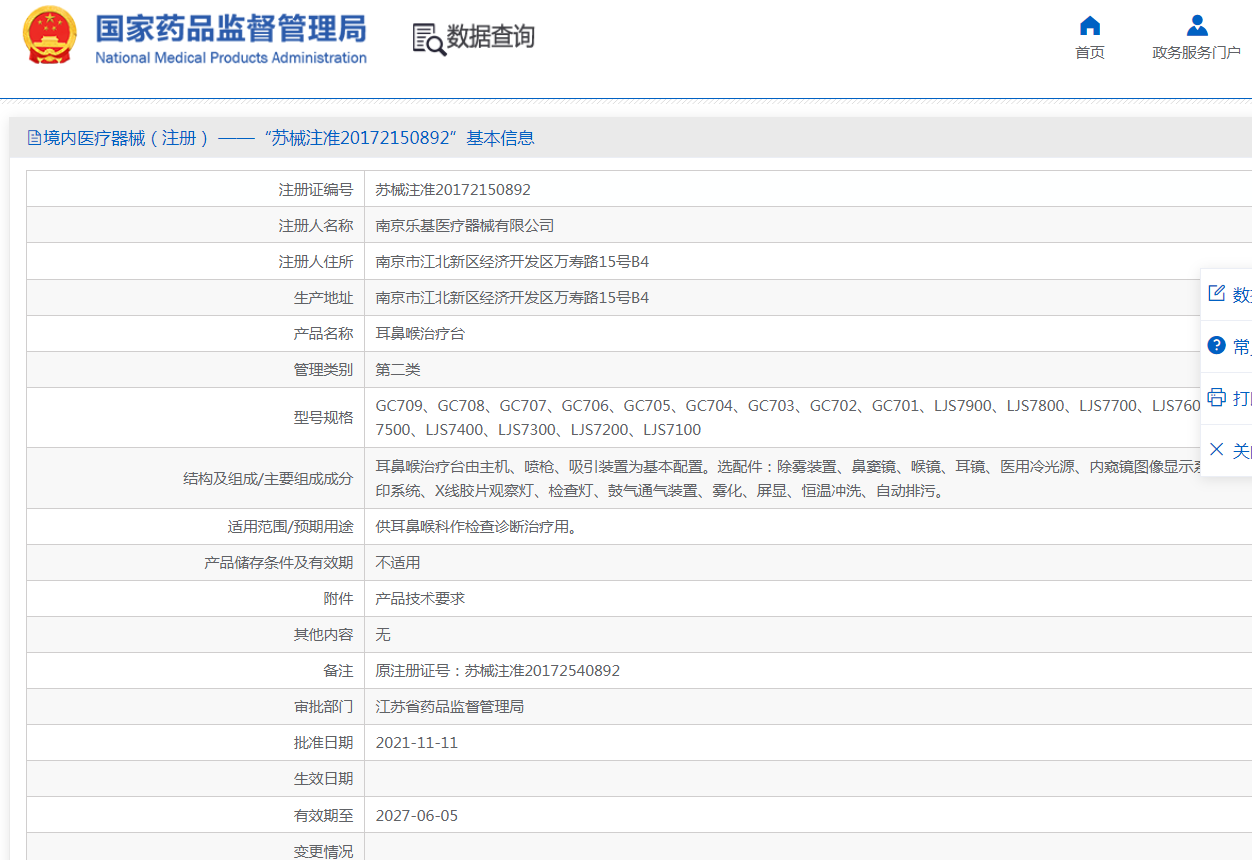This screenshot has width=1252, height=860.
Task: Click 江苏省药品监督管理局 approval department
Action: (449, 706)
